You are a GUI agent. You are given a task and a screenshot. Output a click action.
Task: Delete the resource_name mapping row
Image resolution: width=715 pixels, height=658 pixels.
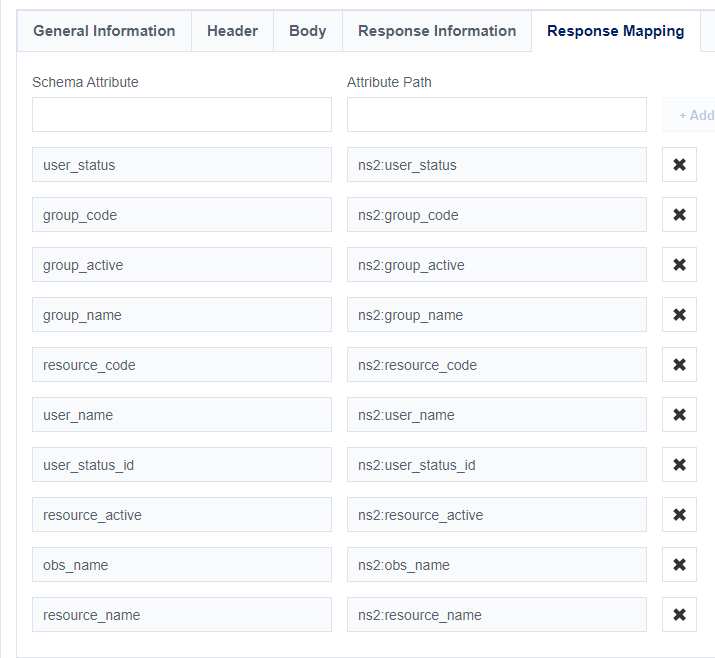pyautogui.click(x=679, y=615)
